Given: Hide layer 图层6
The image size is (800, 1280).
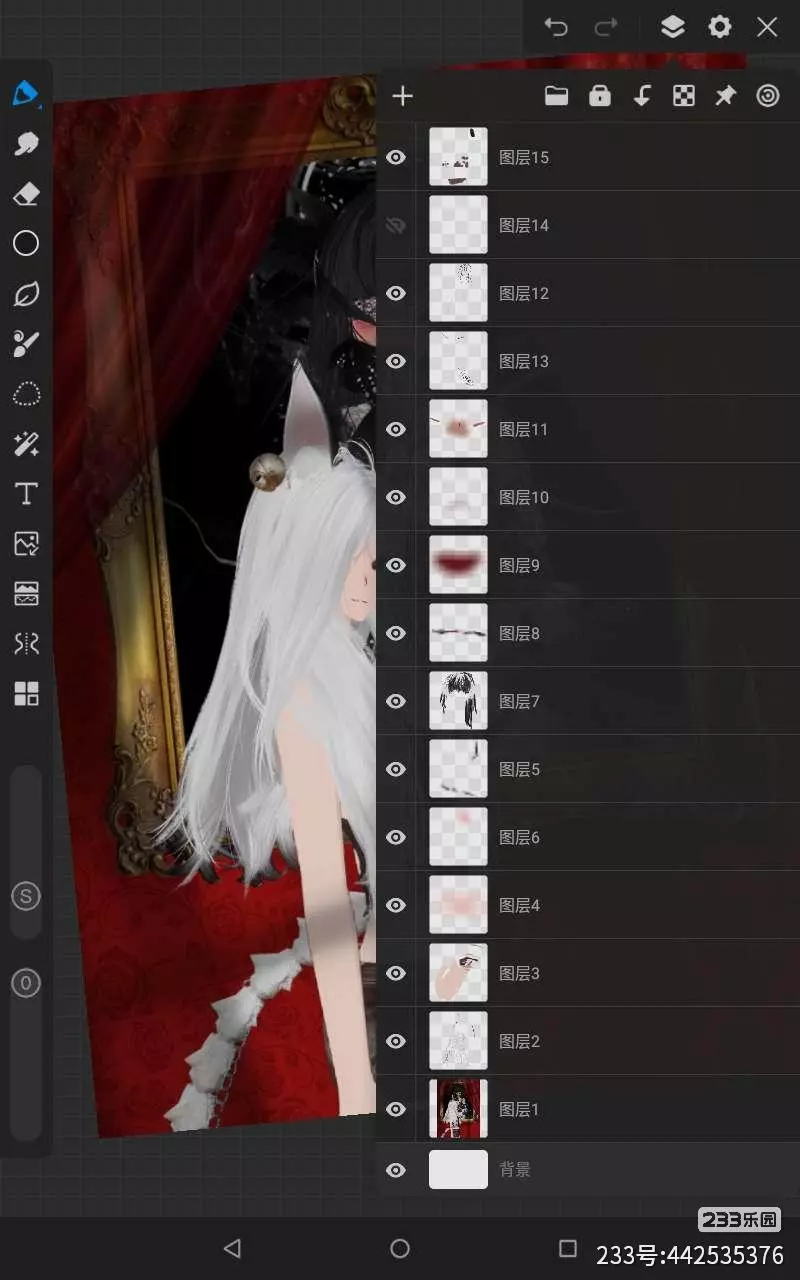Looking at the screenshot, I should click(x=397, y=837).
